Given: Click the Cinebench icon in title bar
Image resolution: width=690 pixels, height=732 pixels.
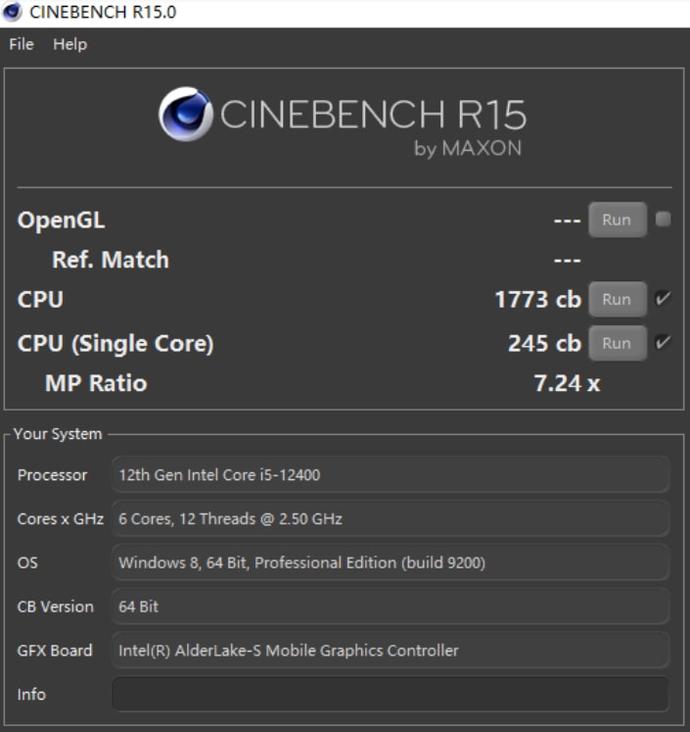Looking at the screenshot, I should pos(12,12).
